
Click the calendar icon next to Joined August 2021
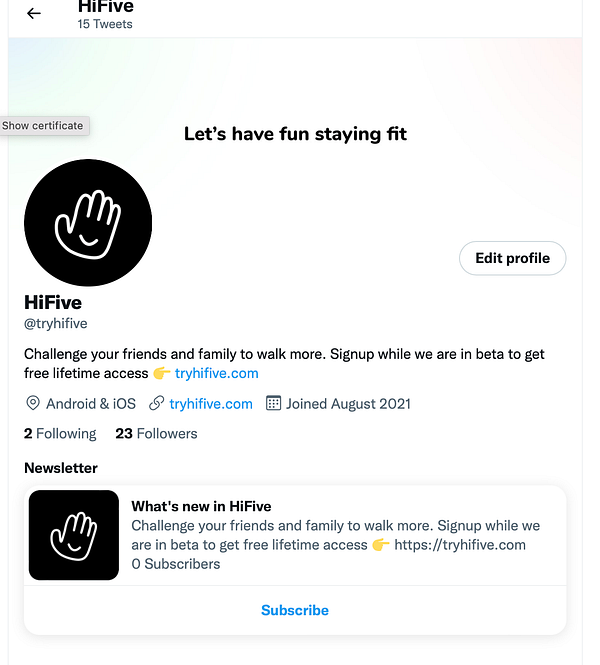pos(273,403)
